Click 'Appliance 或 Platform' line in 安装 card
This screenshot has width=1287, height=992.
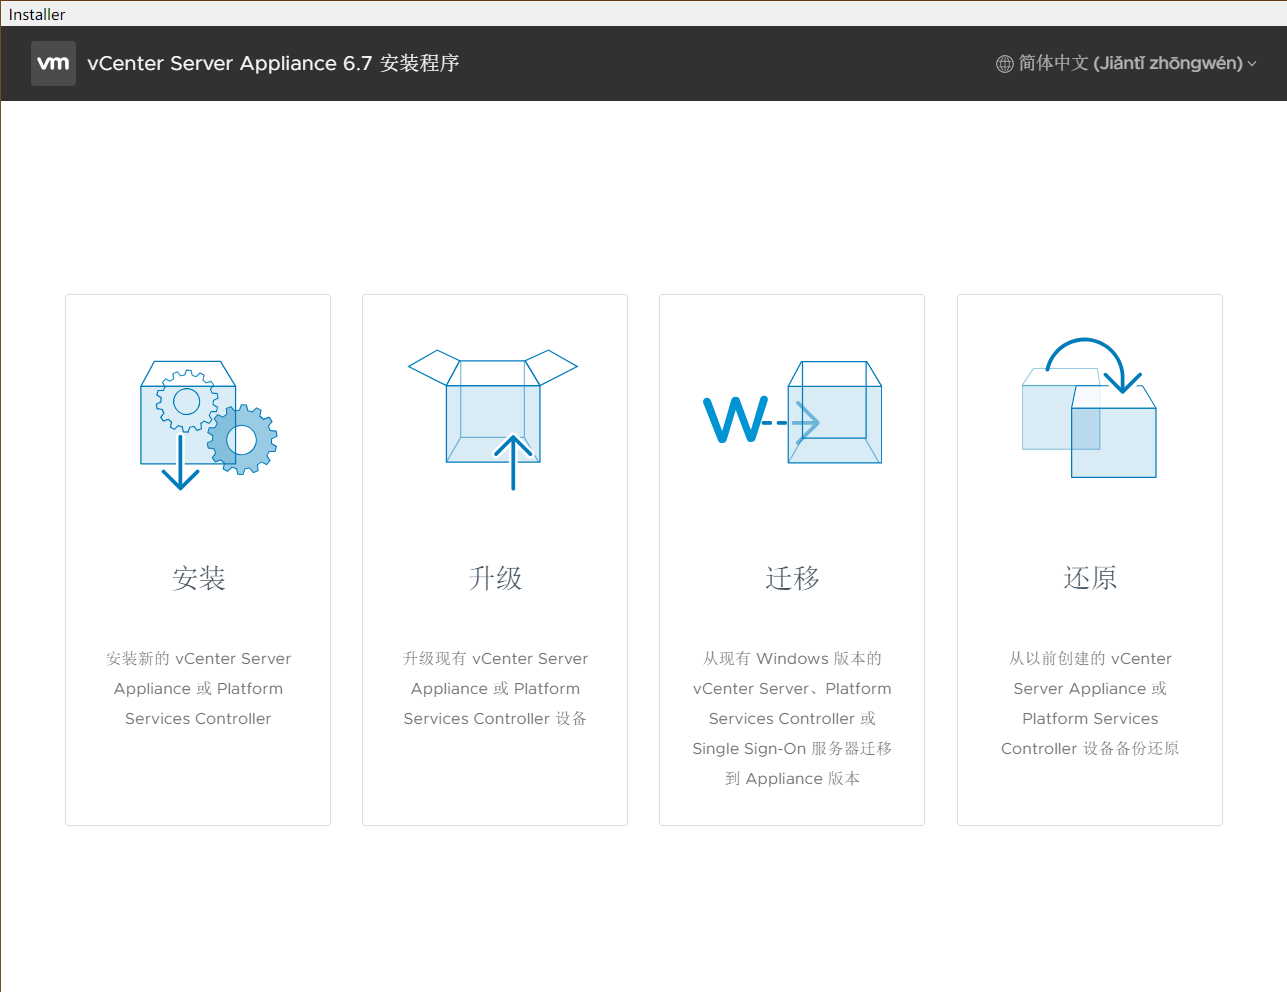pyautogui.click(x=198, y=688)
